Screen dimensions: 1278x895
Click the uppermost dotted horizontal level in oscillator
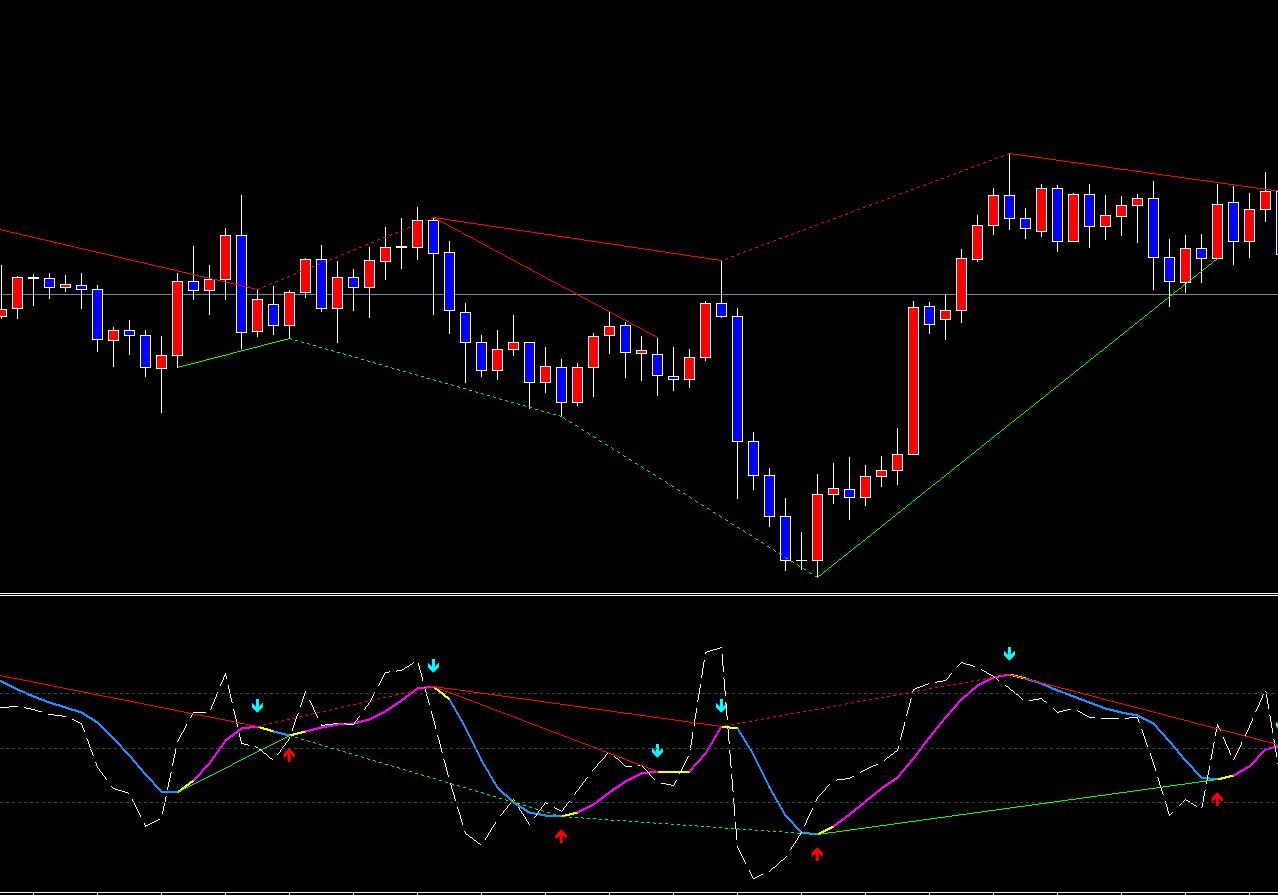pyautogui.click(x=639, y=694)
